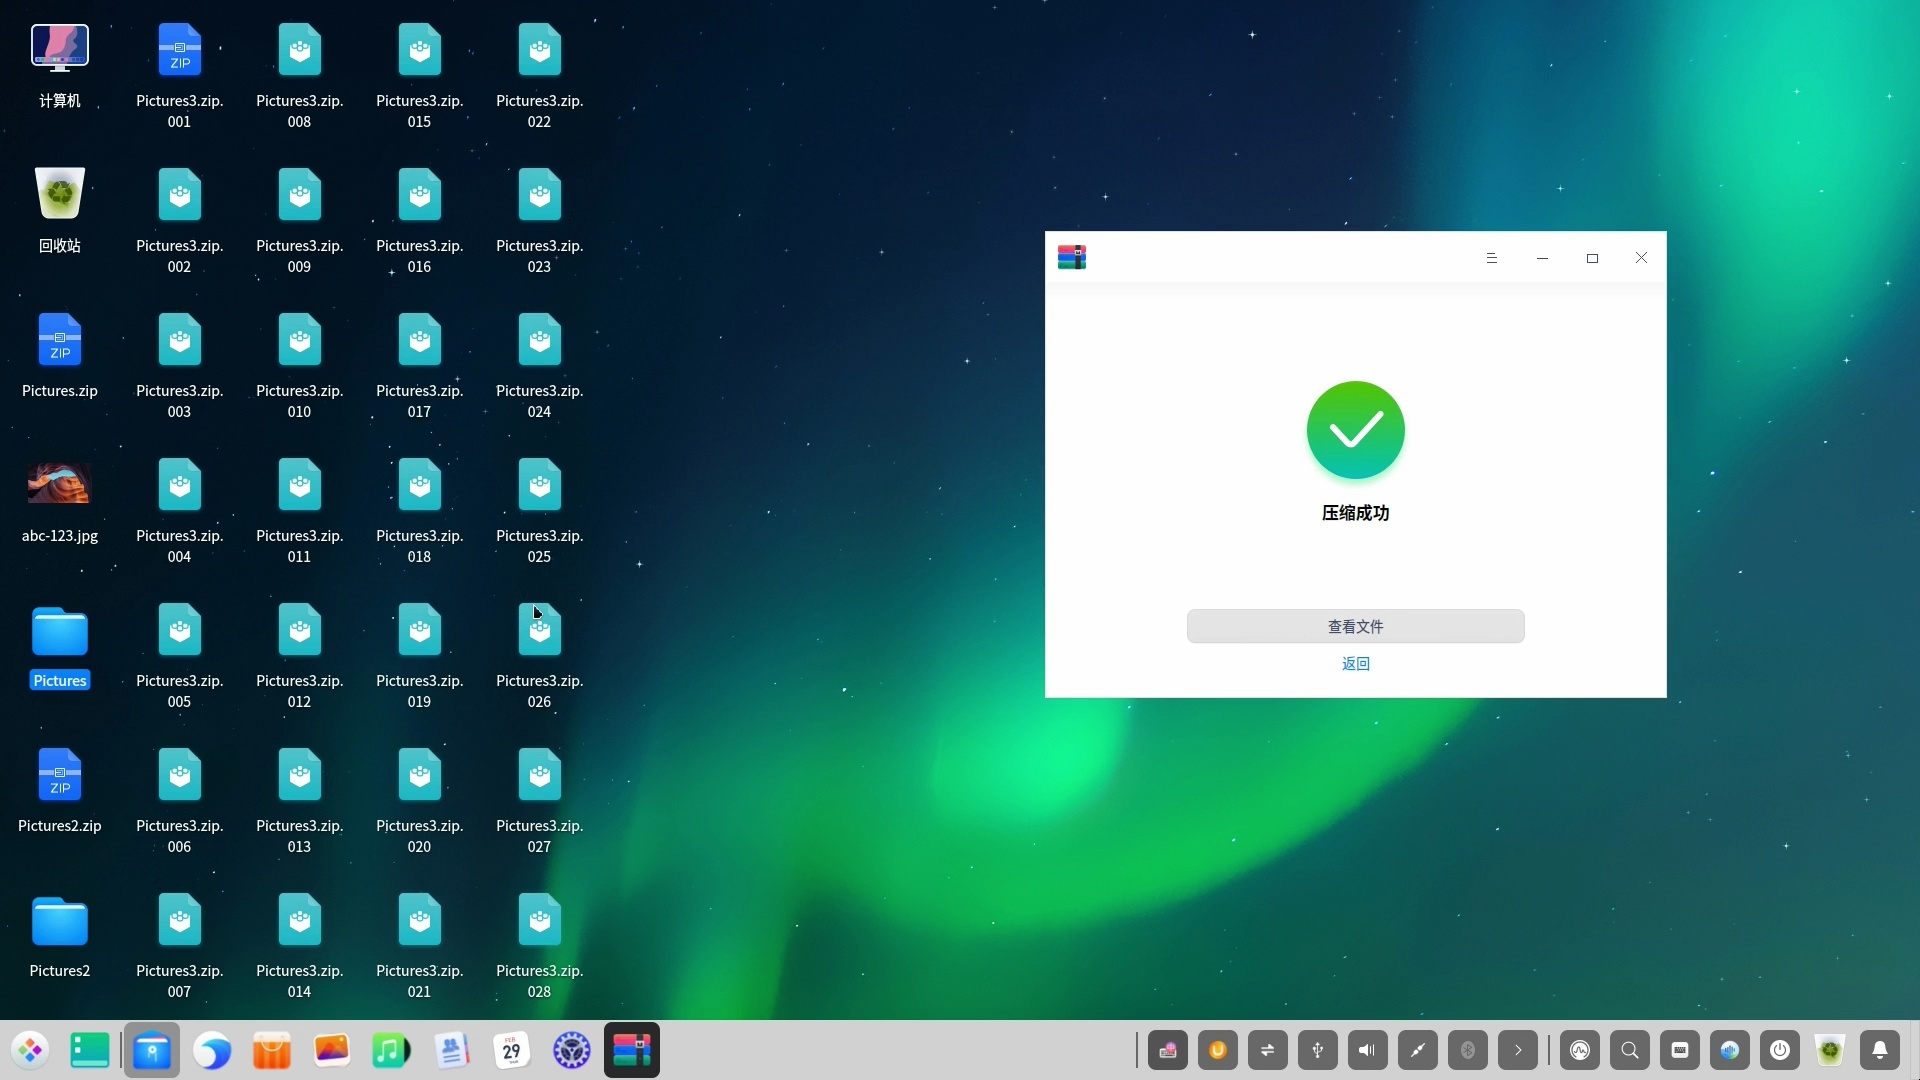The image size is (1920, 1080).
Task: Click the USB device tray icon
Action: tap(1317, 1050)
